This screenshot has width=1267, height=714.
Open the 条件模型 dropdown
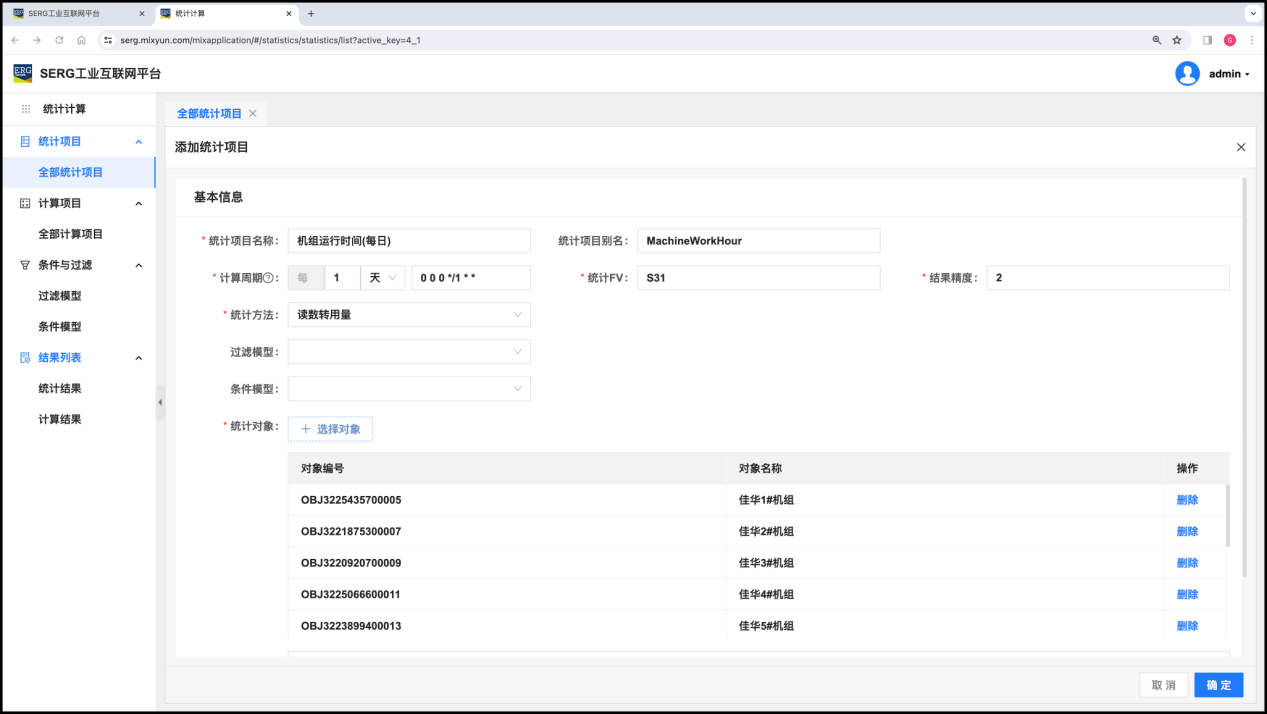point(408,389)
